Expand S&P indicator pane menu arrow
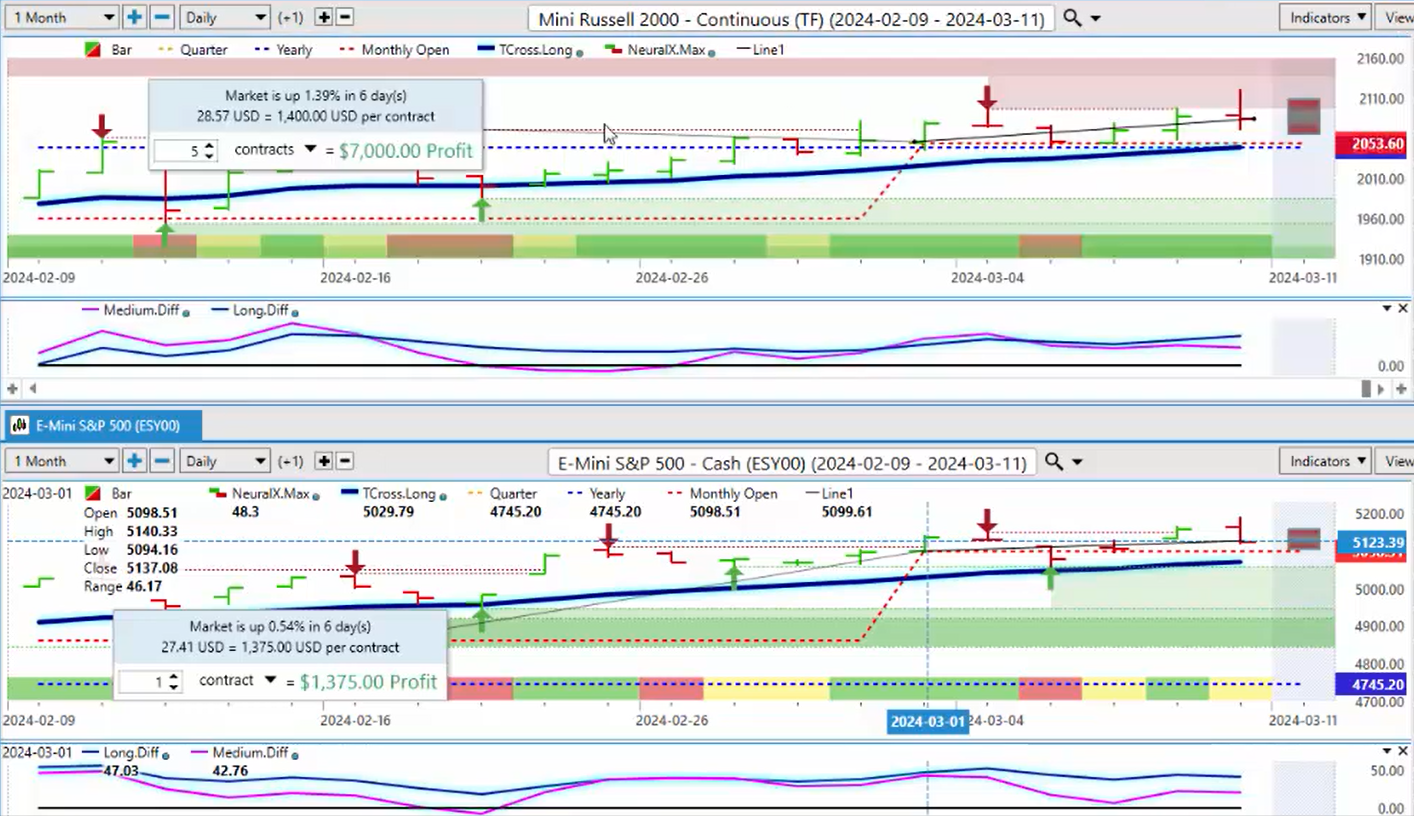 pyautogui.click(x=1386, y=751)
